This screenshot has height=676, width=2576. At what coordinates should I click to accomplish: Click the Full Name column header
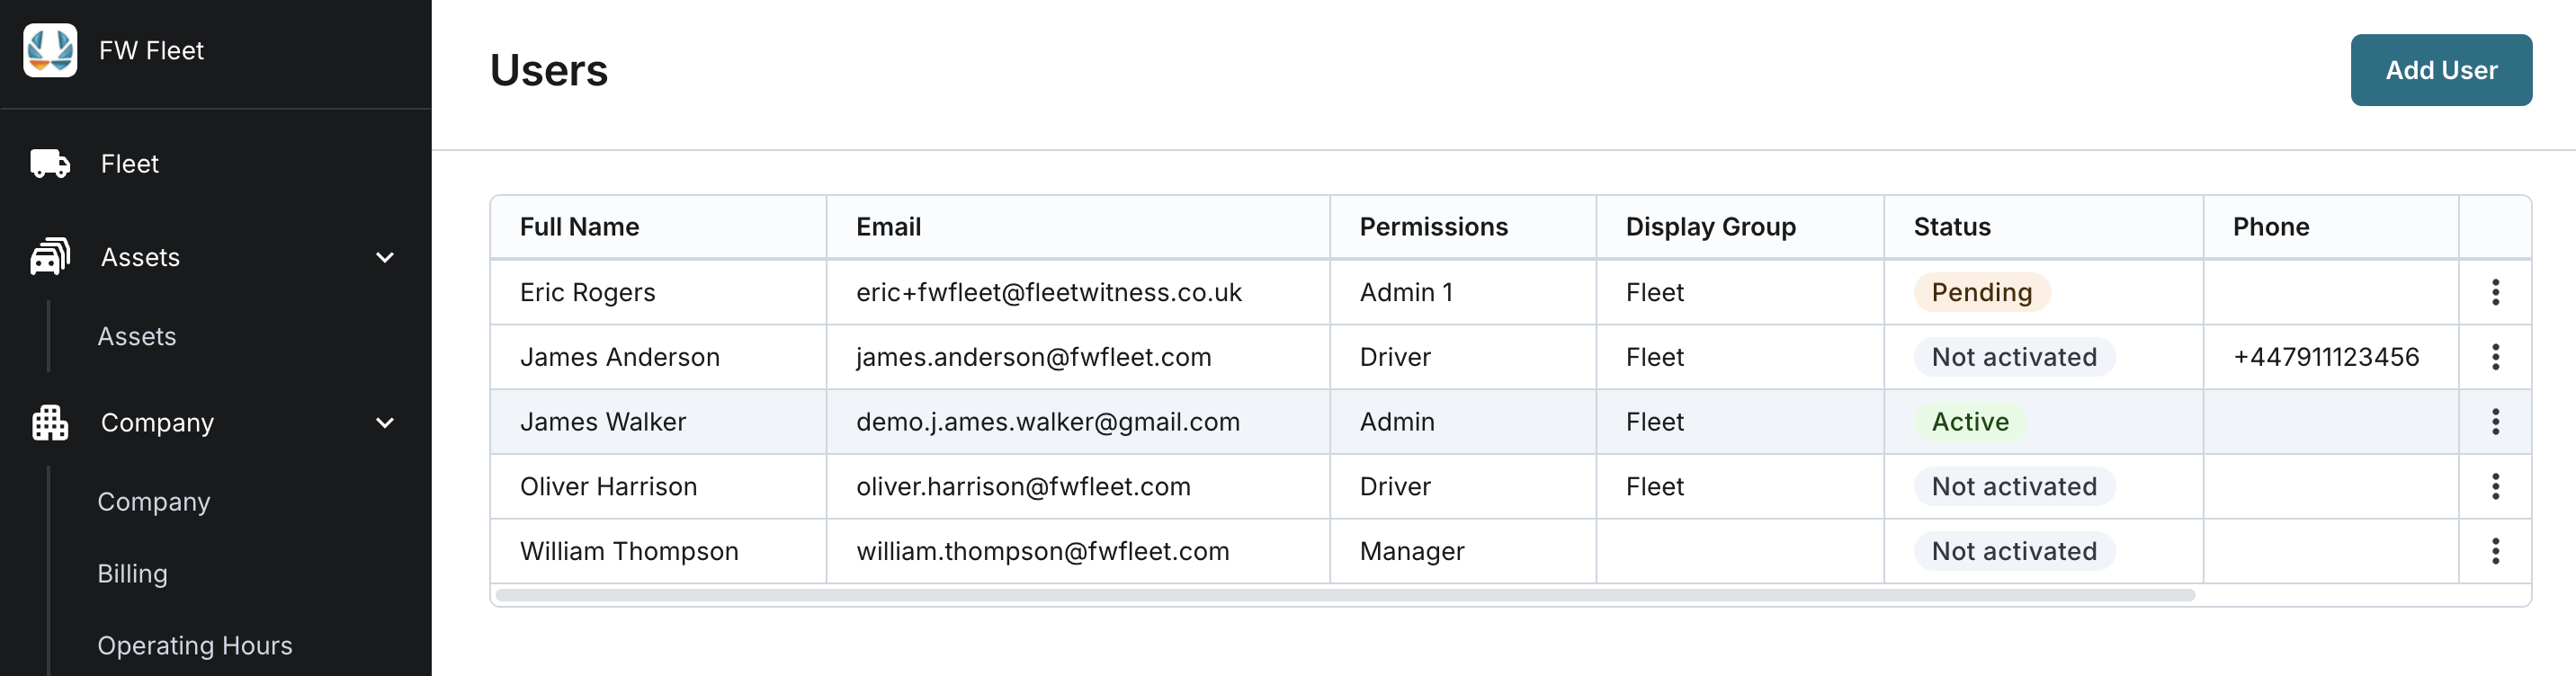(579, 227)
